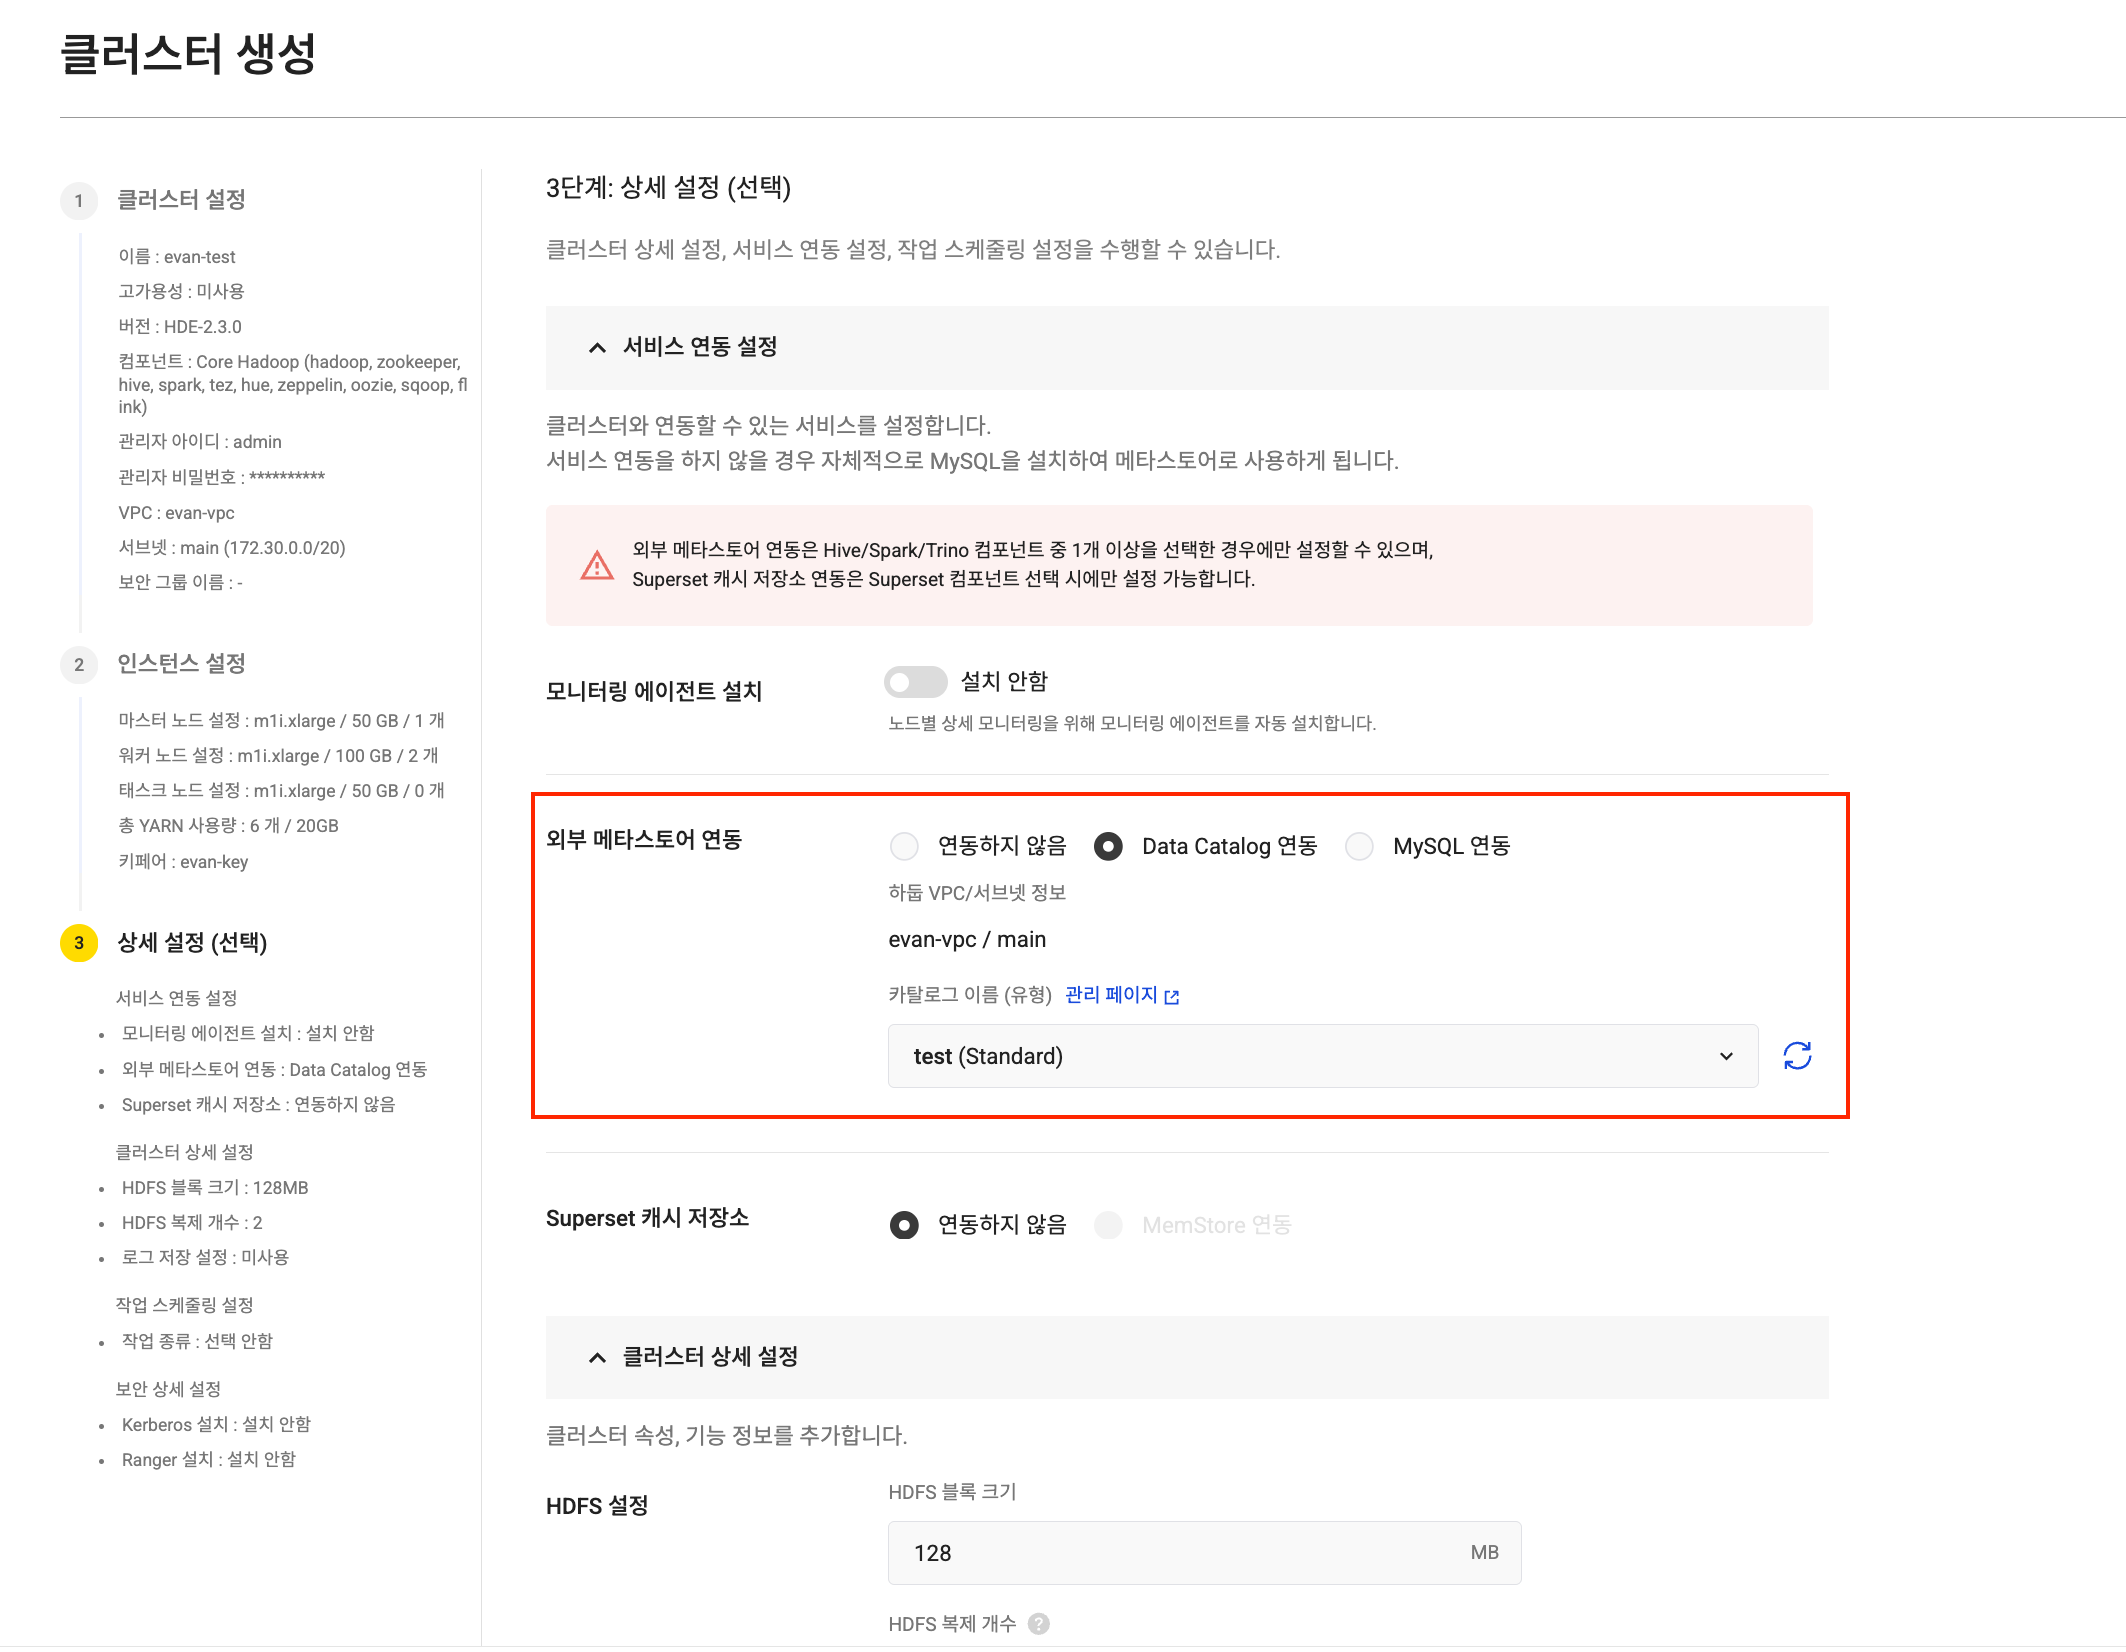The width and height of the screenshot is (2126, 1652).
Task: Click the step 2 circle indicator
Action: coord(78,664)
